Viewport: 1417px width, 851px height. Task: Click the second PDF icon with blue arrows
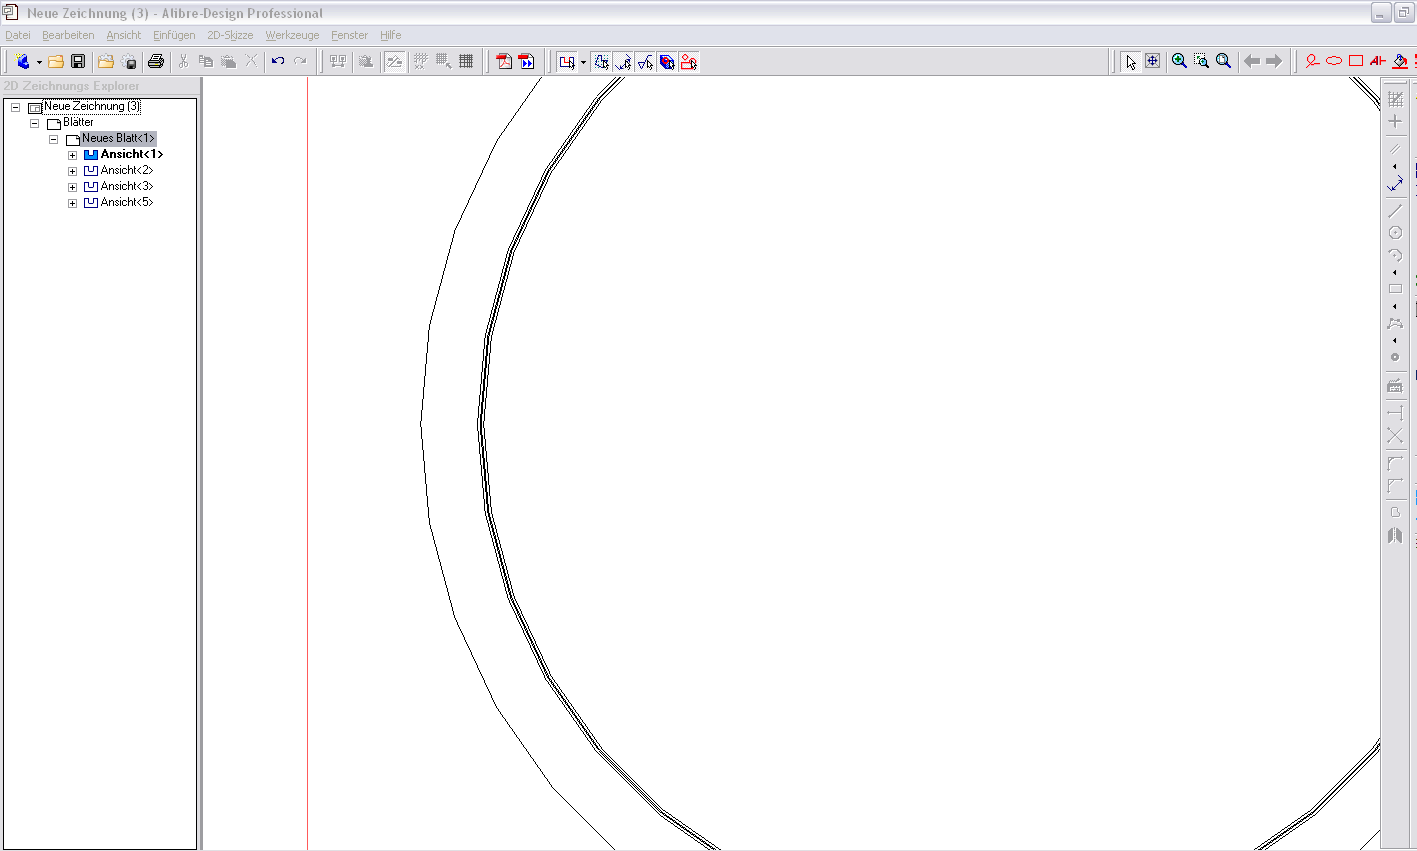527,61
